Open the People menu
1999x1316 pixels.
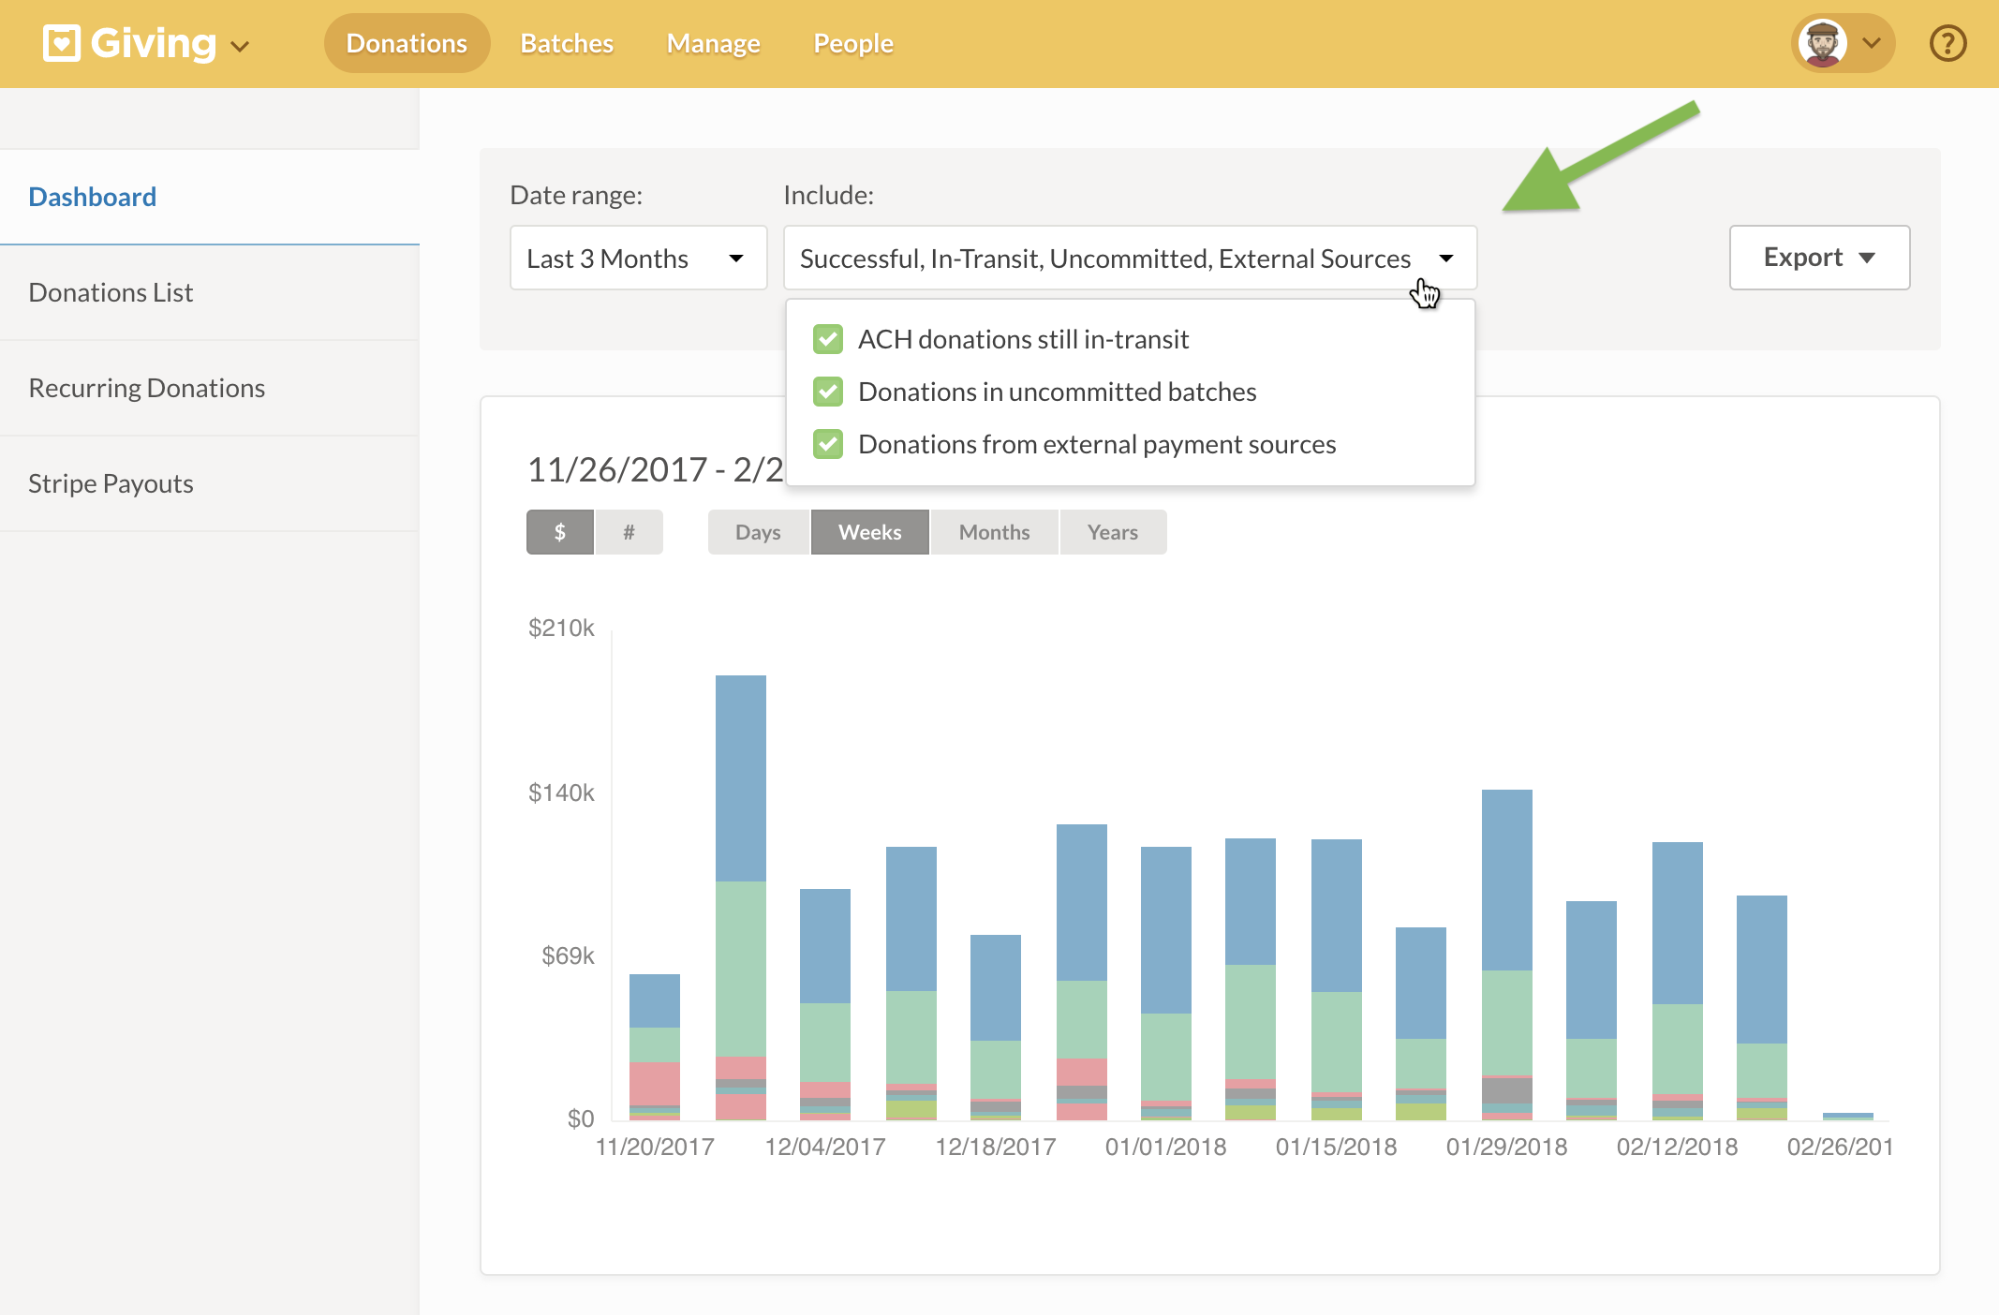851,42
